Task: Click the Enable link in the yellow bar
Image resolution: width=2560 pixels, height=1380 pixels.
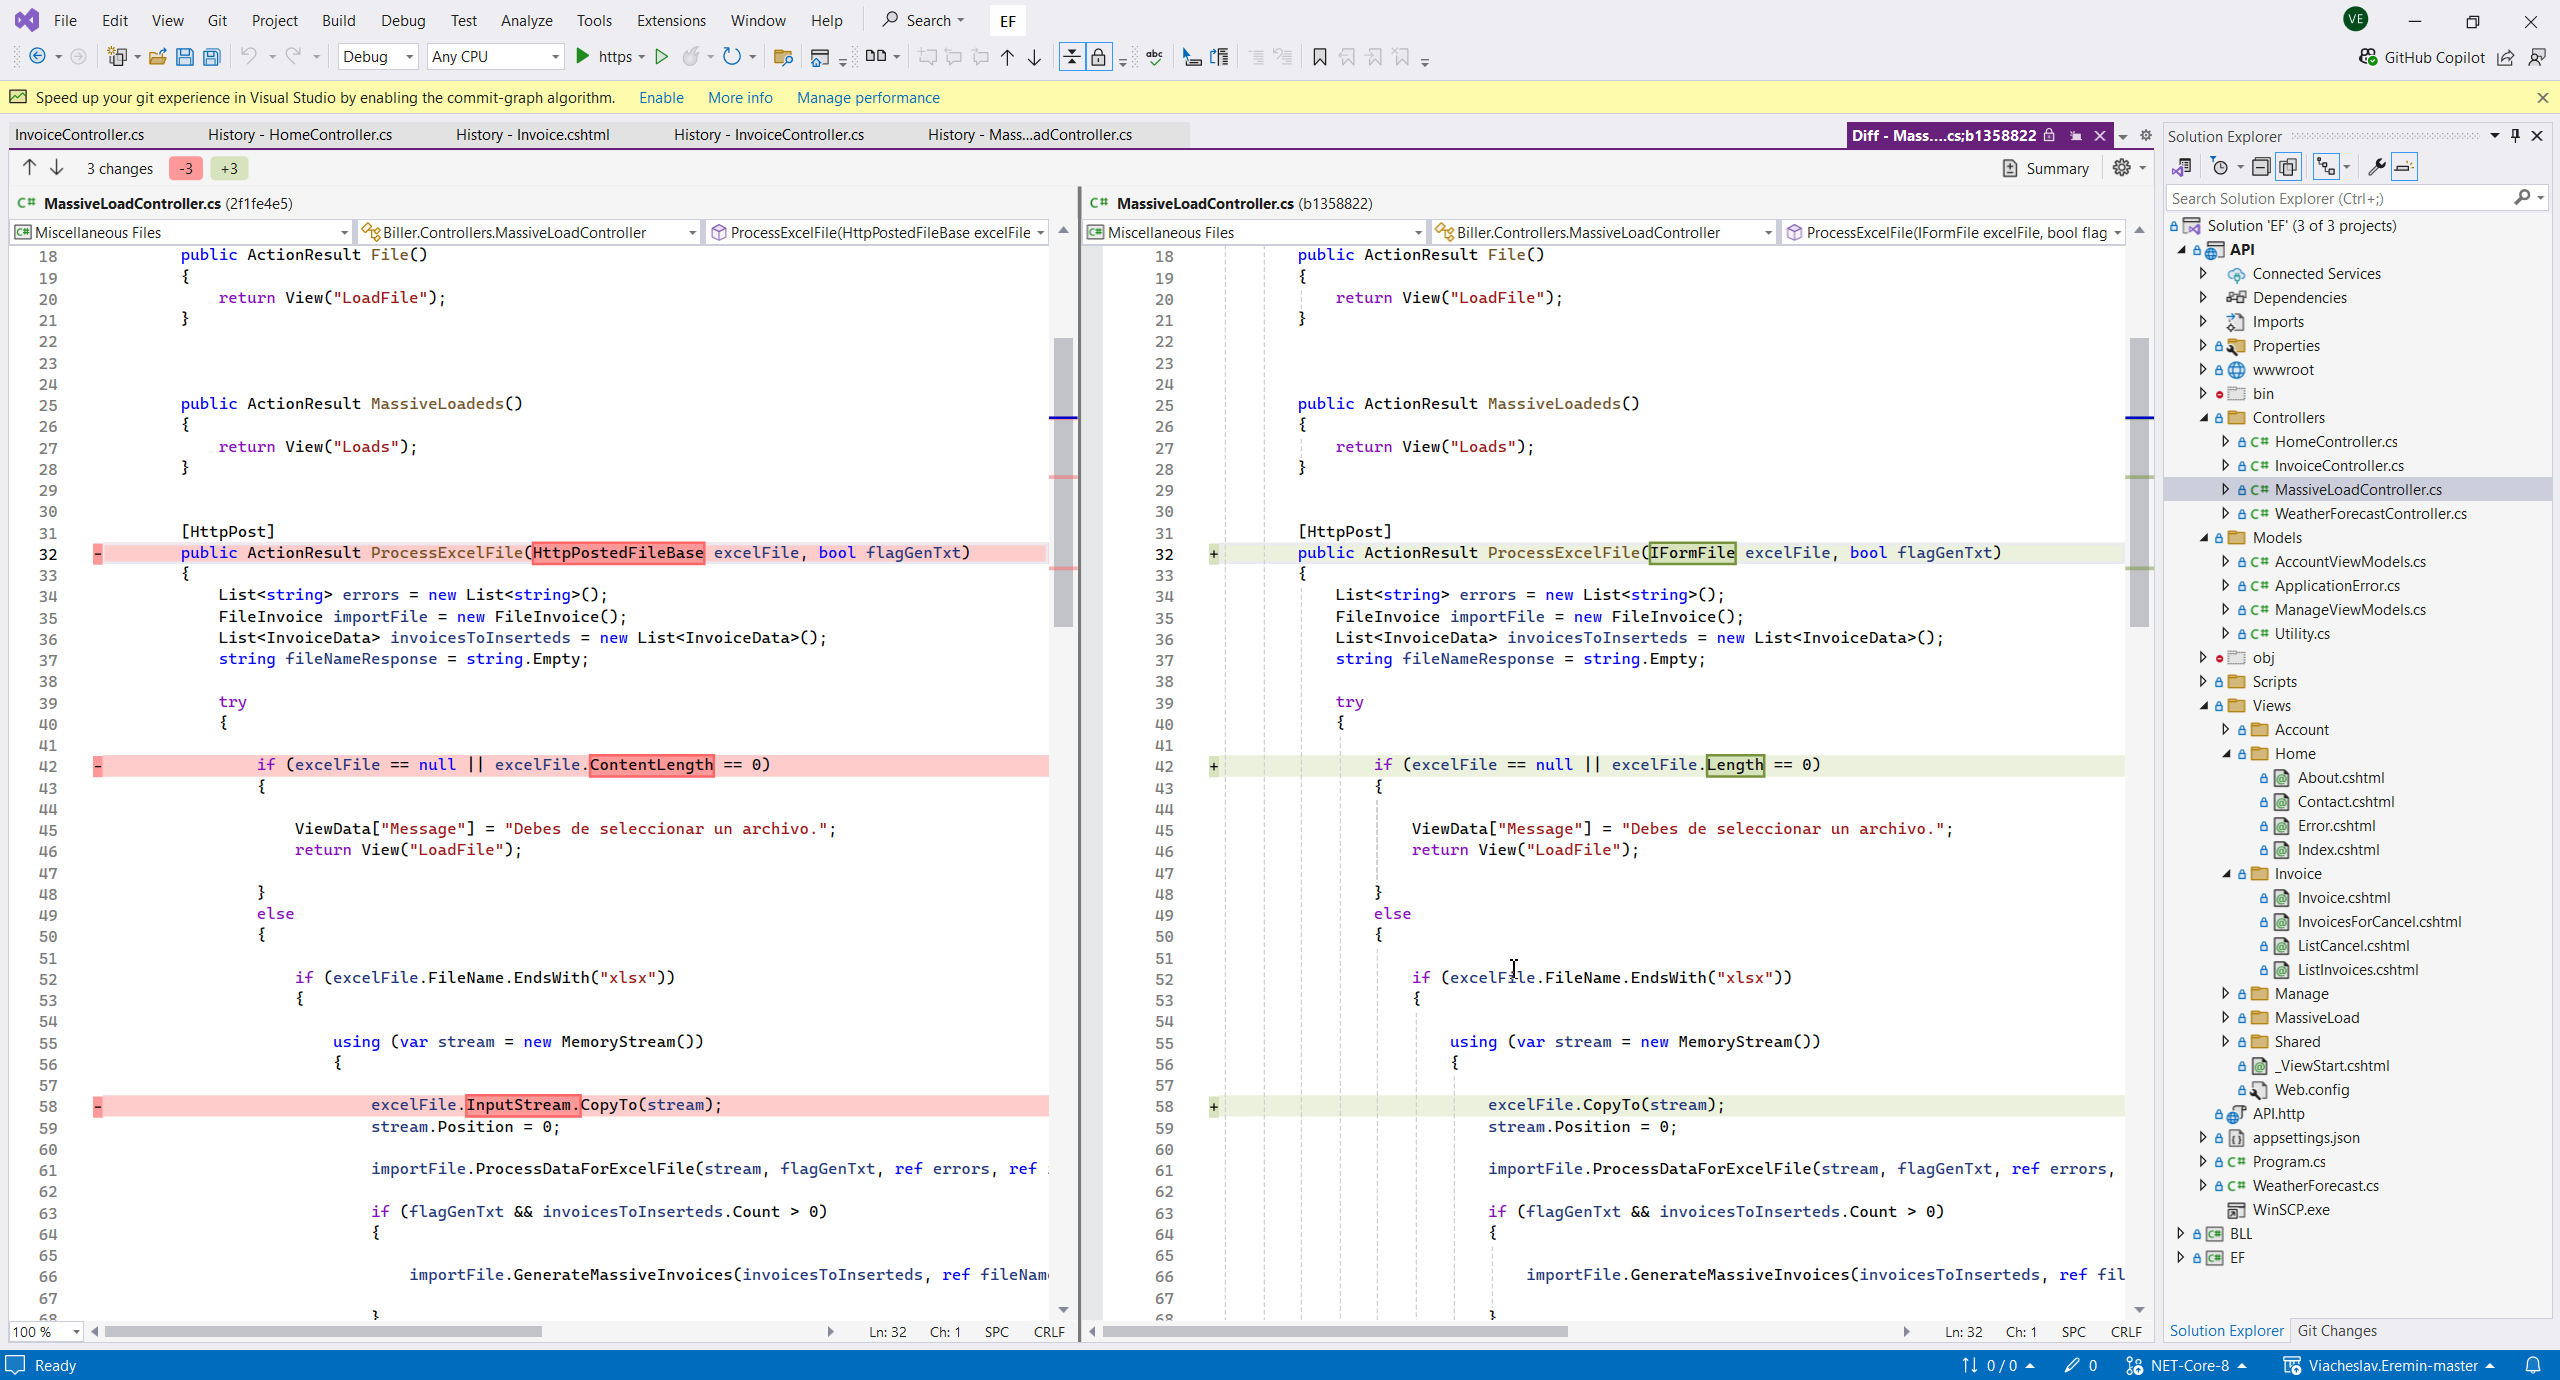Action: coord(661,98)
